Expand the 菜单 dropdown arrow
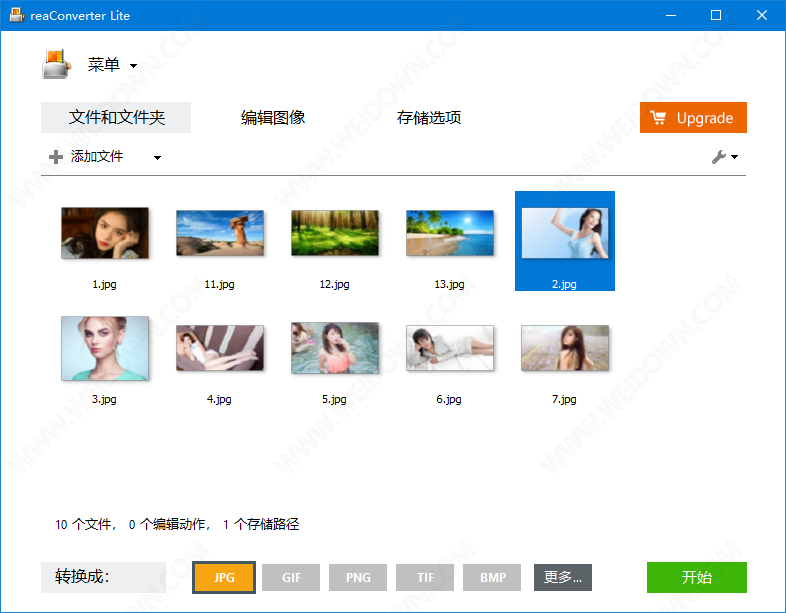 (133, 66)
